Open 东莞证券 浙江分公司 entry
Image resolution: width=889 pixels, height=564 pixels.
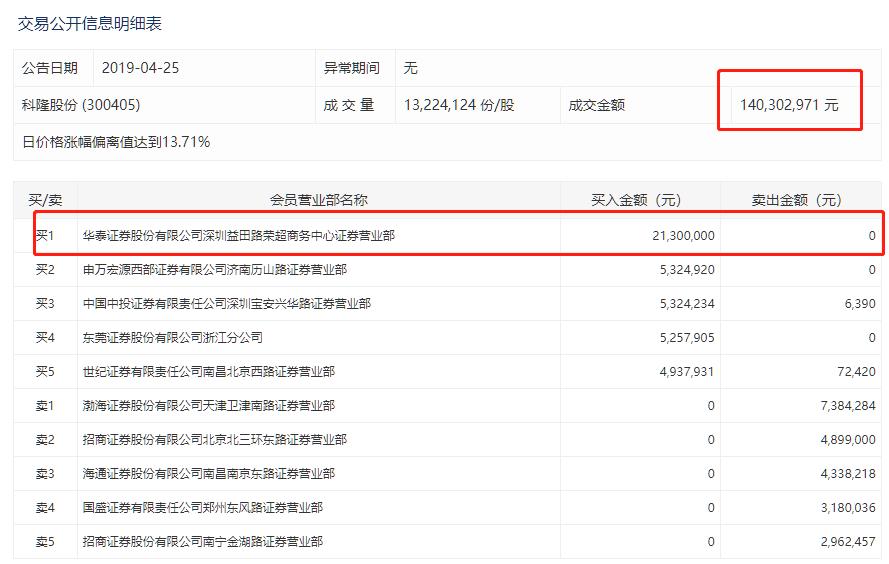point(173,337)
